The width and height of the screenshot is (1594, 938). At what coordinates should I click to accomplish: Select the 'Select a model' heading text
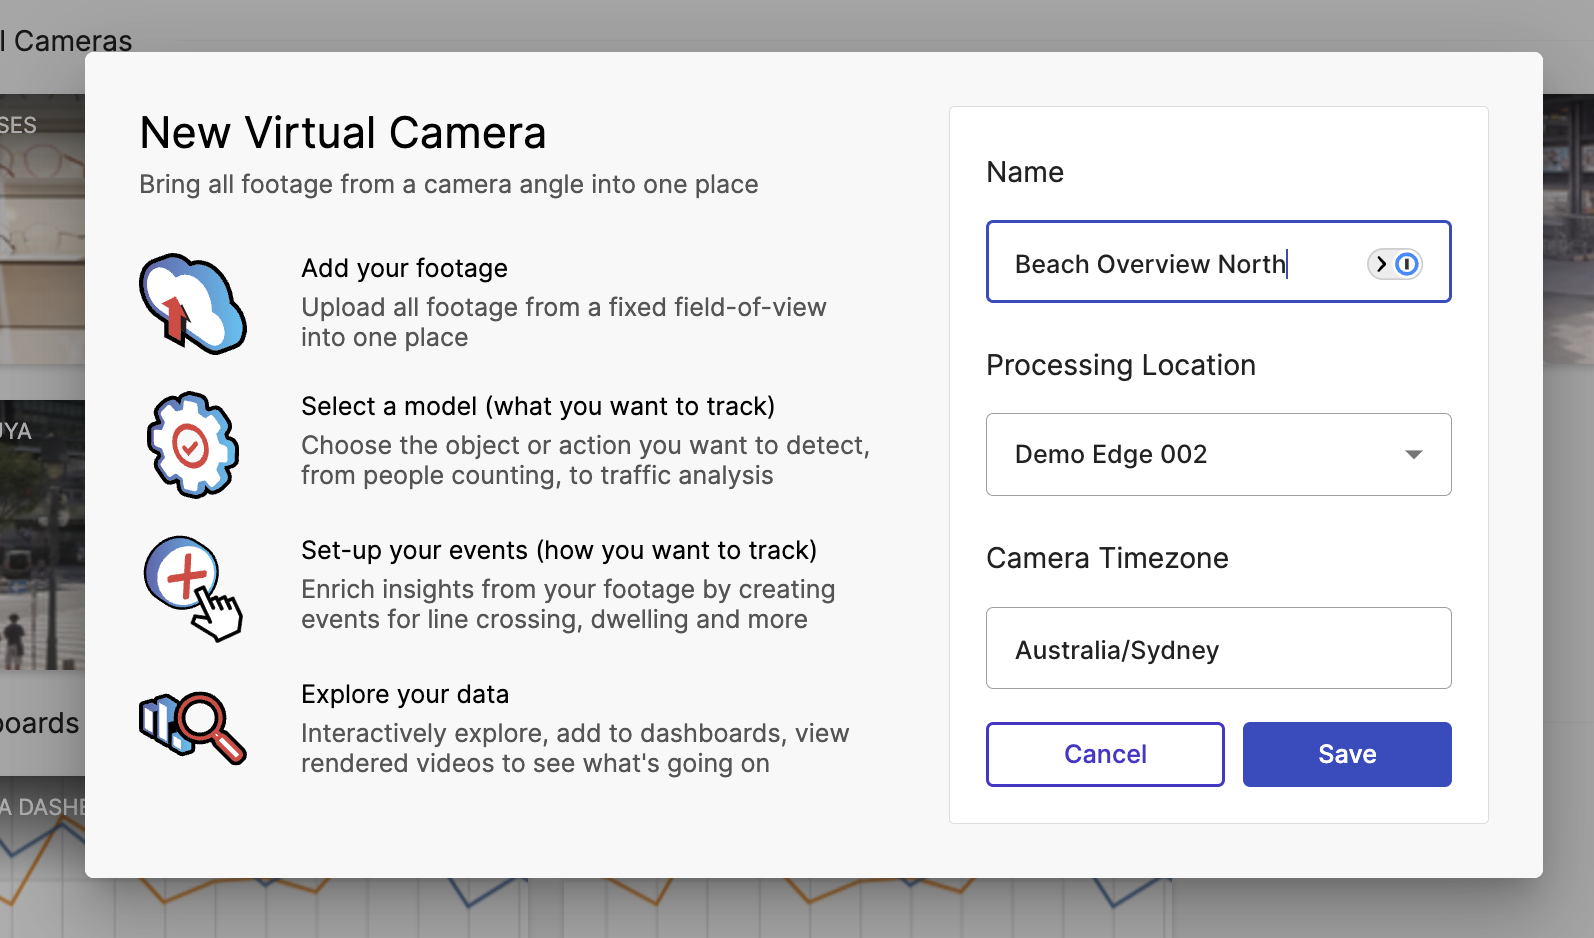(538, 406)
